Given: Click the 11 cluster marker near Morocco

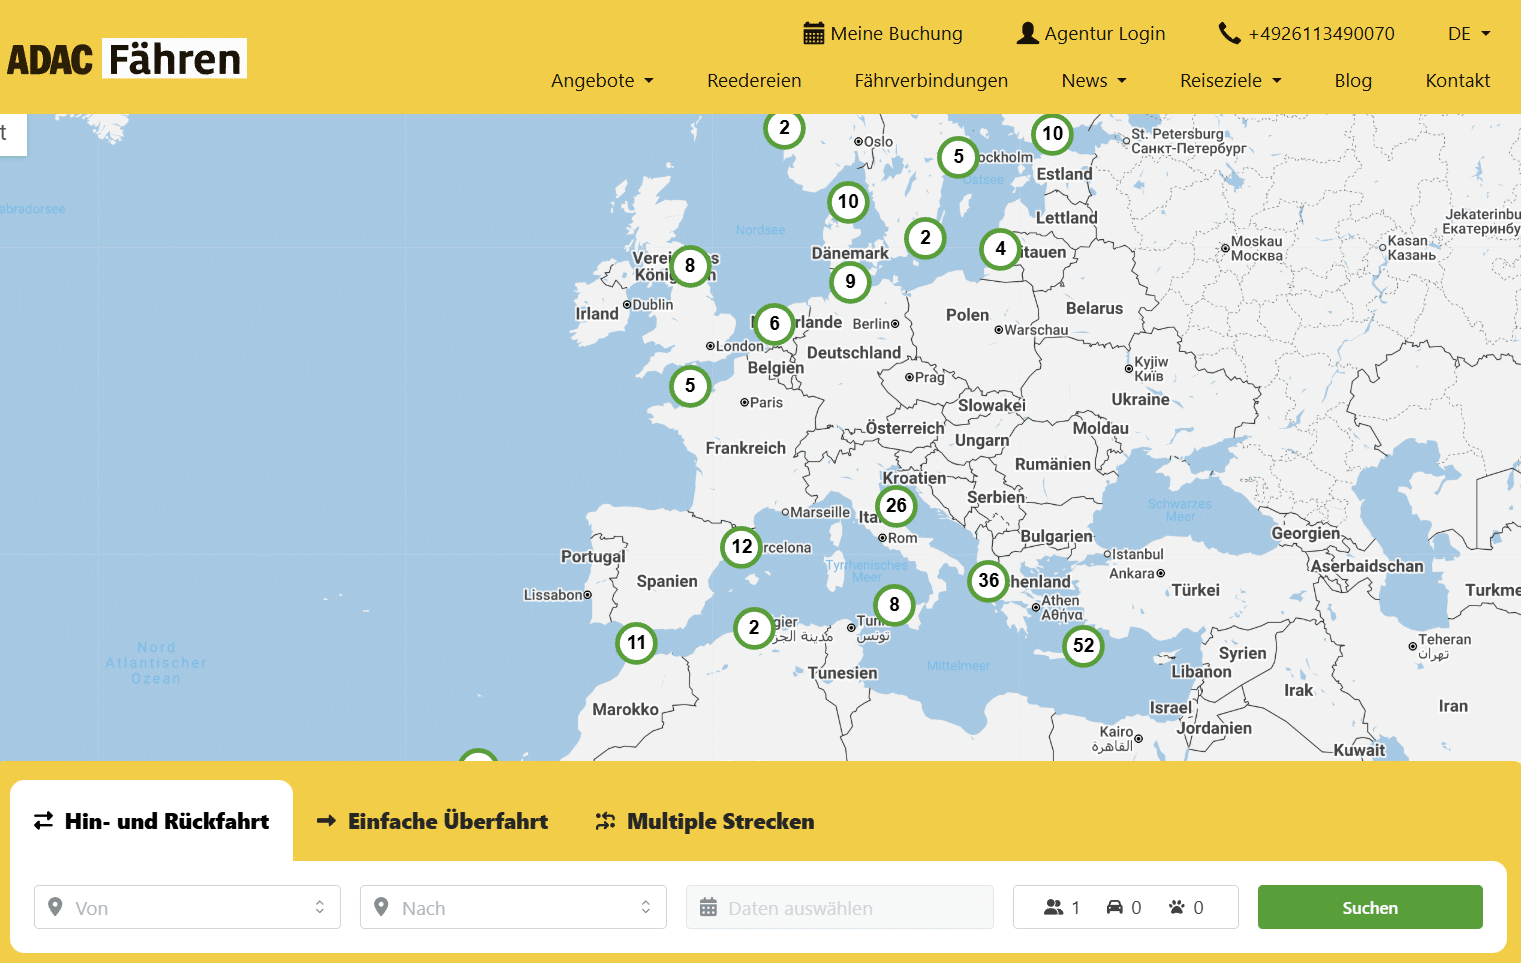Looking at the screenshot, I should (636, 643).
